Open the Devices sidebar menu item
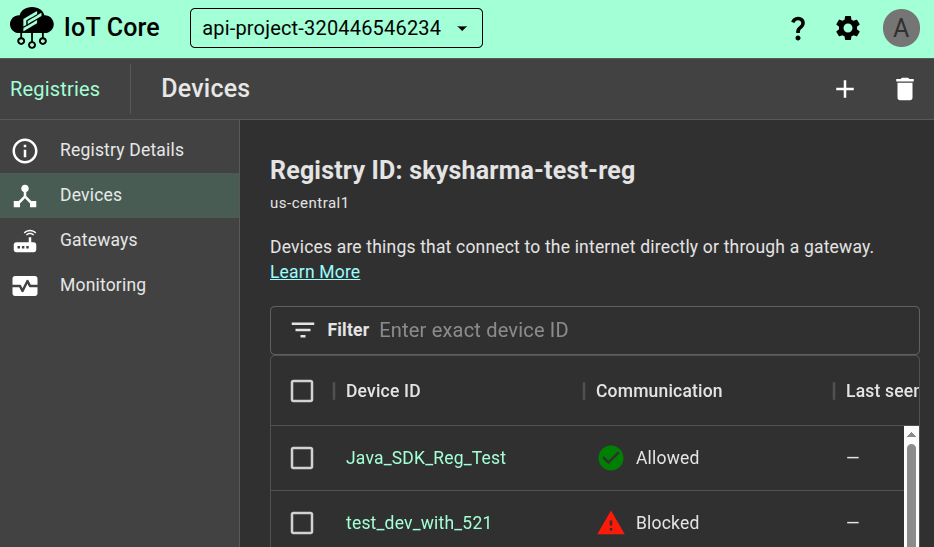 90,195
